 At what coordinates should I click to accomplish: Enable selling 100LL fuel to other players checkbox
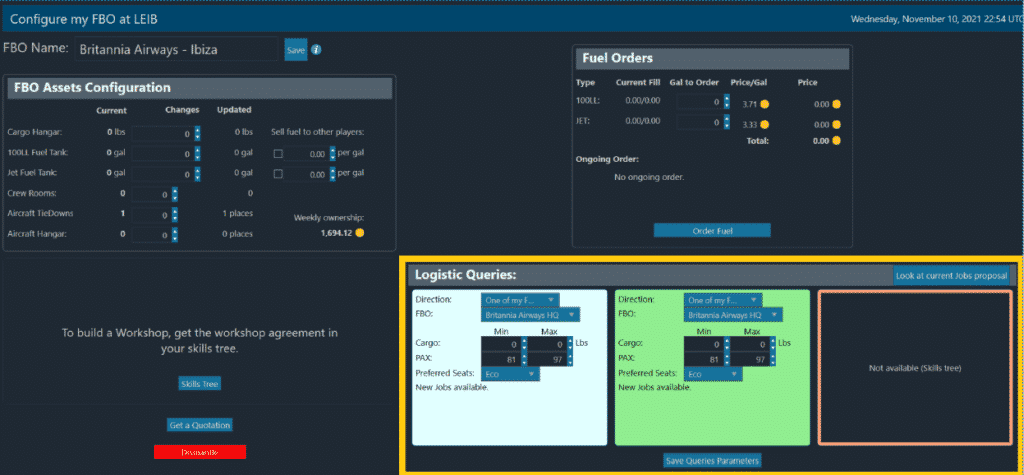click(278, 154)
